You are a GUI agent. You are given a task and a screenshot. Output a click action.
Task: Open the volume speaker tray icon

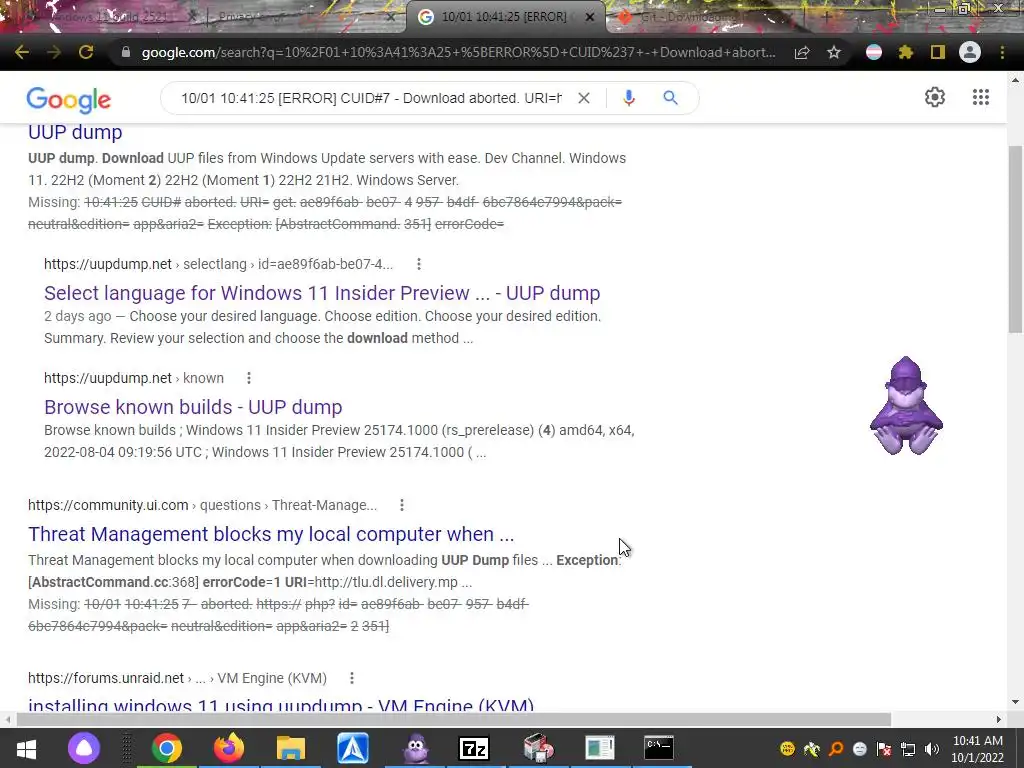pos(932,748)
